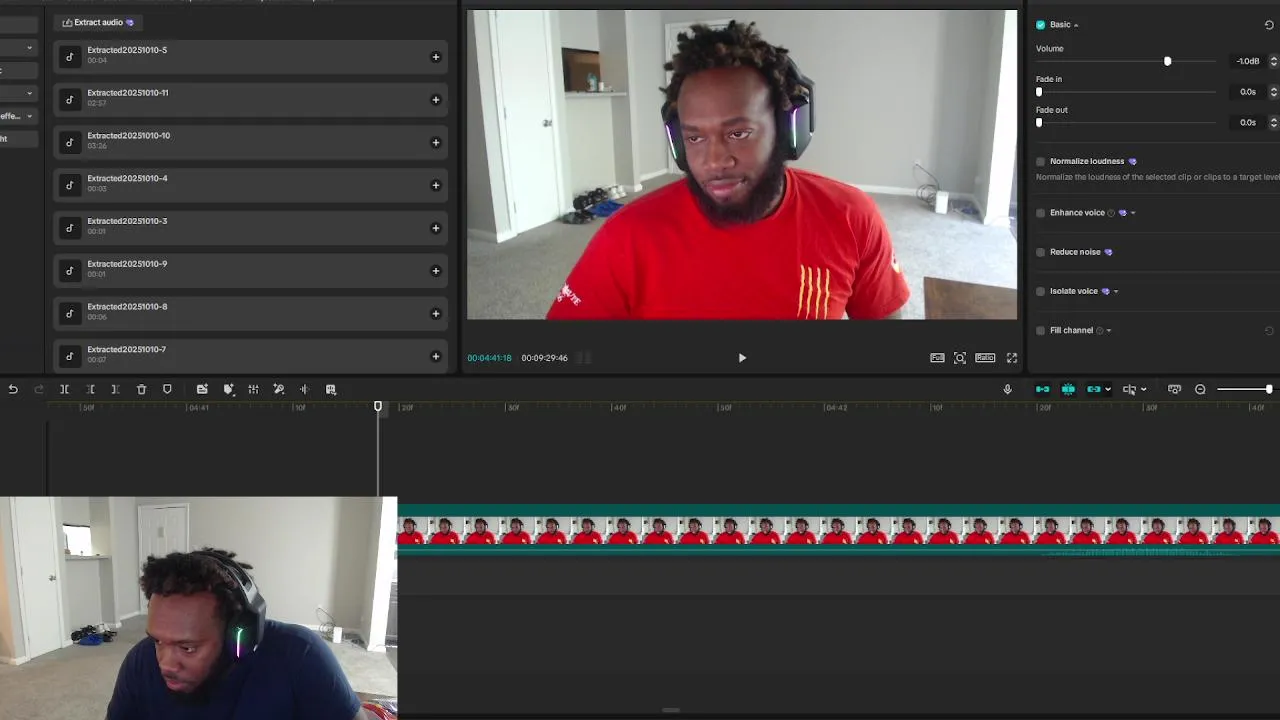Click the Delete right split icon
The height and width of the screenshot is (720, 1280).
pos(115,389)
